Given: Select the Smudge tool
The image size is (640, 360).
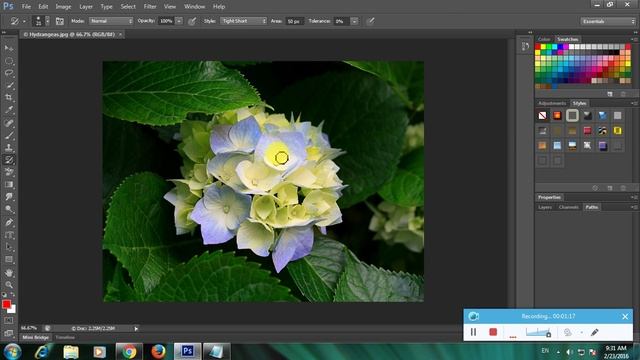Looking at the screenshot, I should [9, 197].
